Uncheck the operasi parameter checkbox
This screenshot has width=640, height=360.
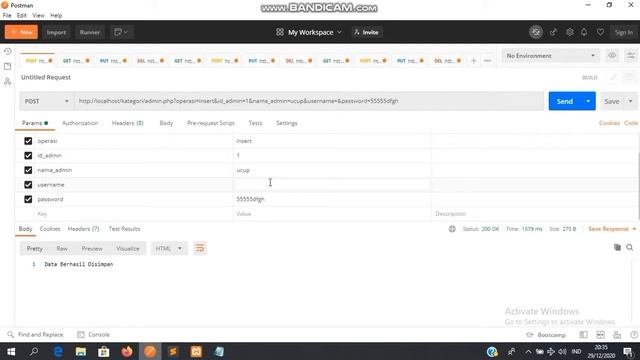tap(28, 141)
